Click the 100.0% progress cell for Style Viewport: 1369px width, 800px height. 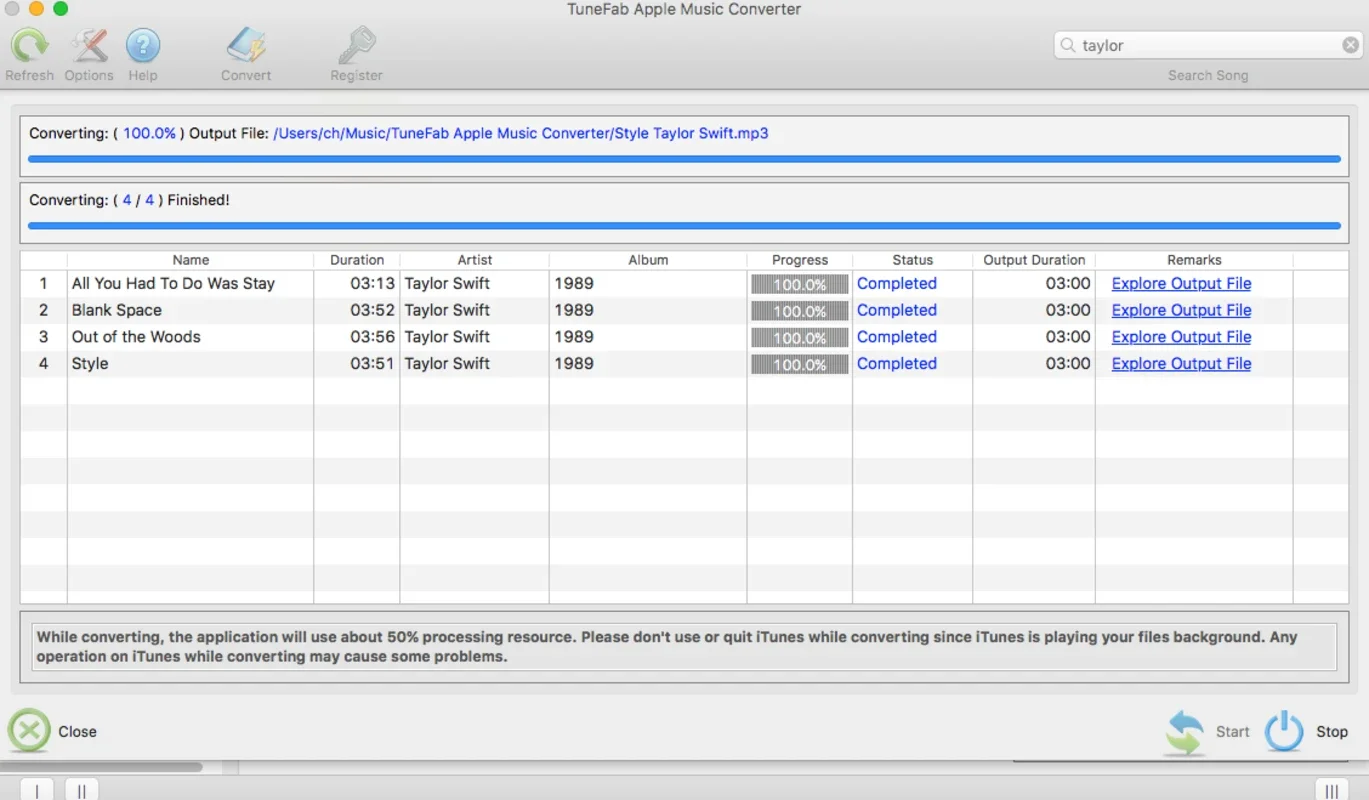point(800,364)
